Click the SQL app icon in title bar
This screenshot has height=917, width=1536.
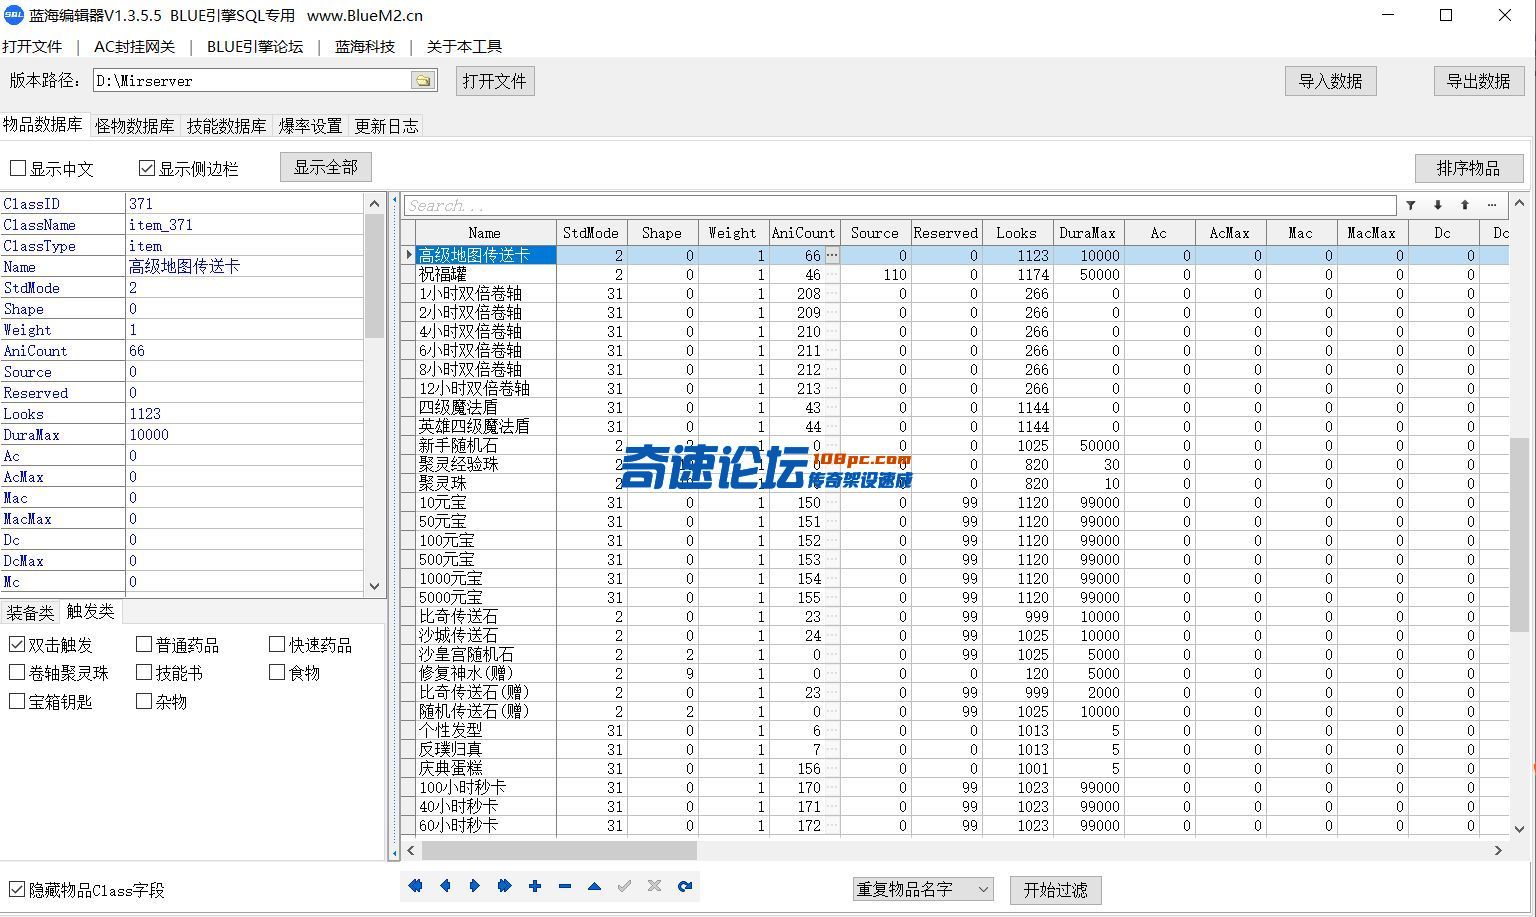(x=14, y=15)
